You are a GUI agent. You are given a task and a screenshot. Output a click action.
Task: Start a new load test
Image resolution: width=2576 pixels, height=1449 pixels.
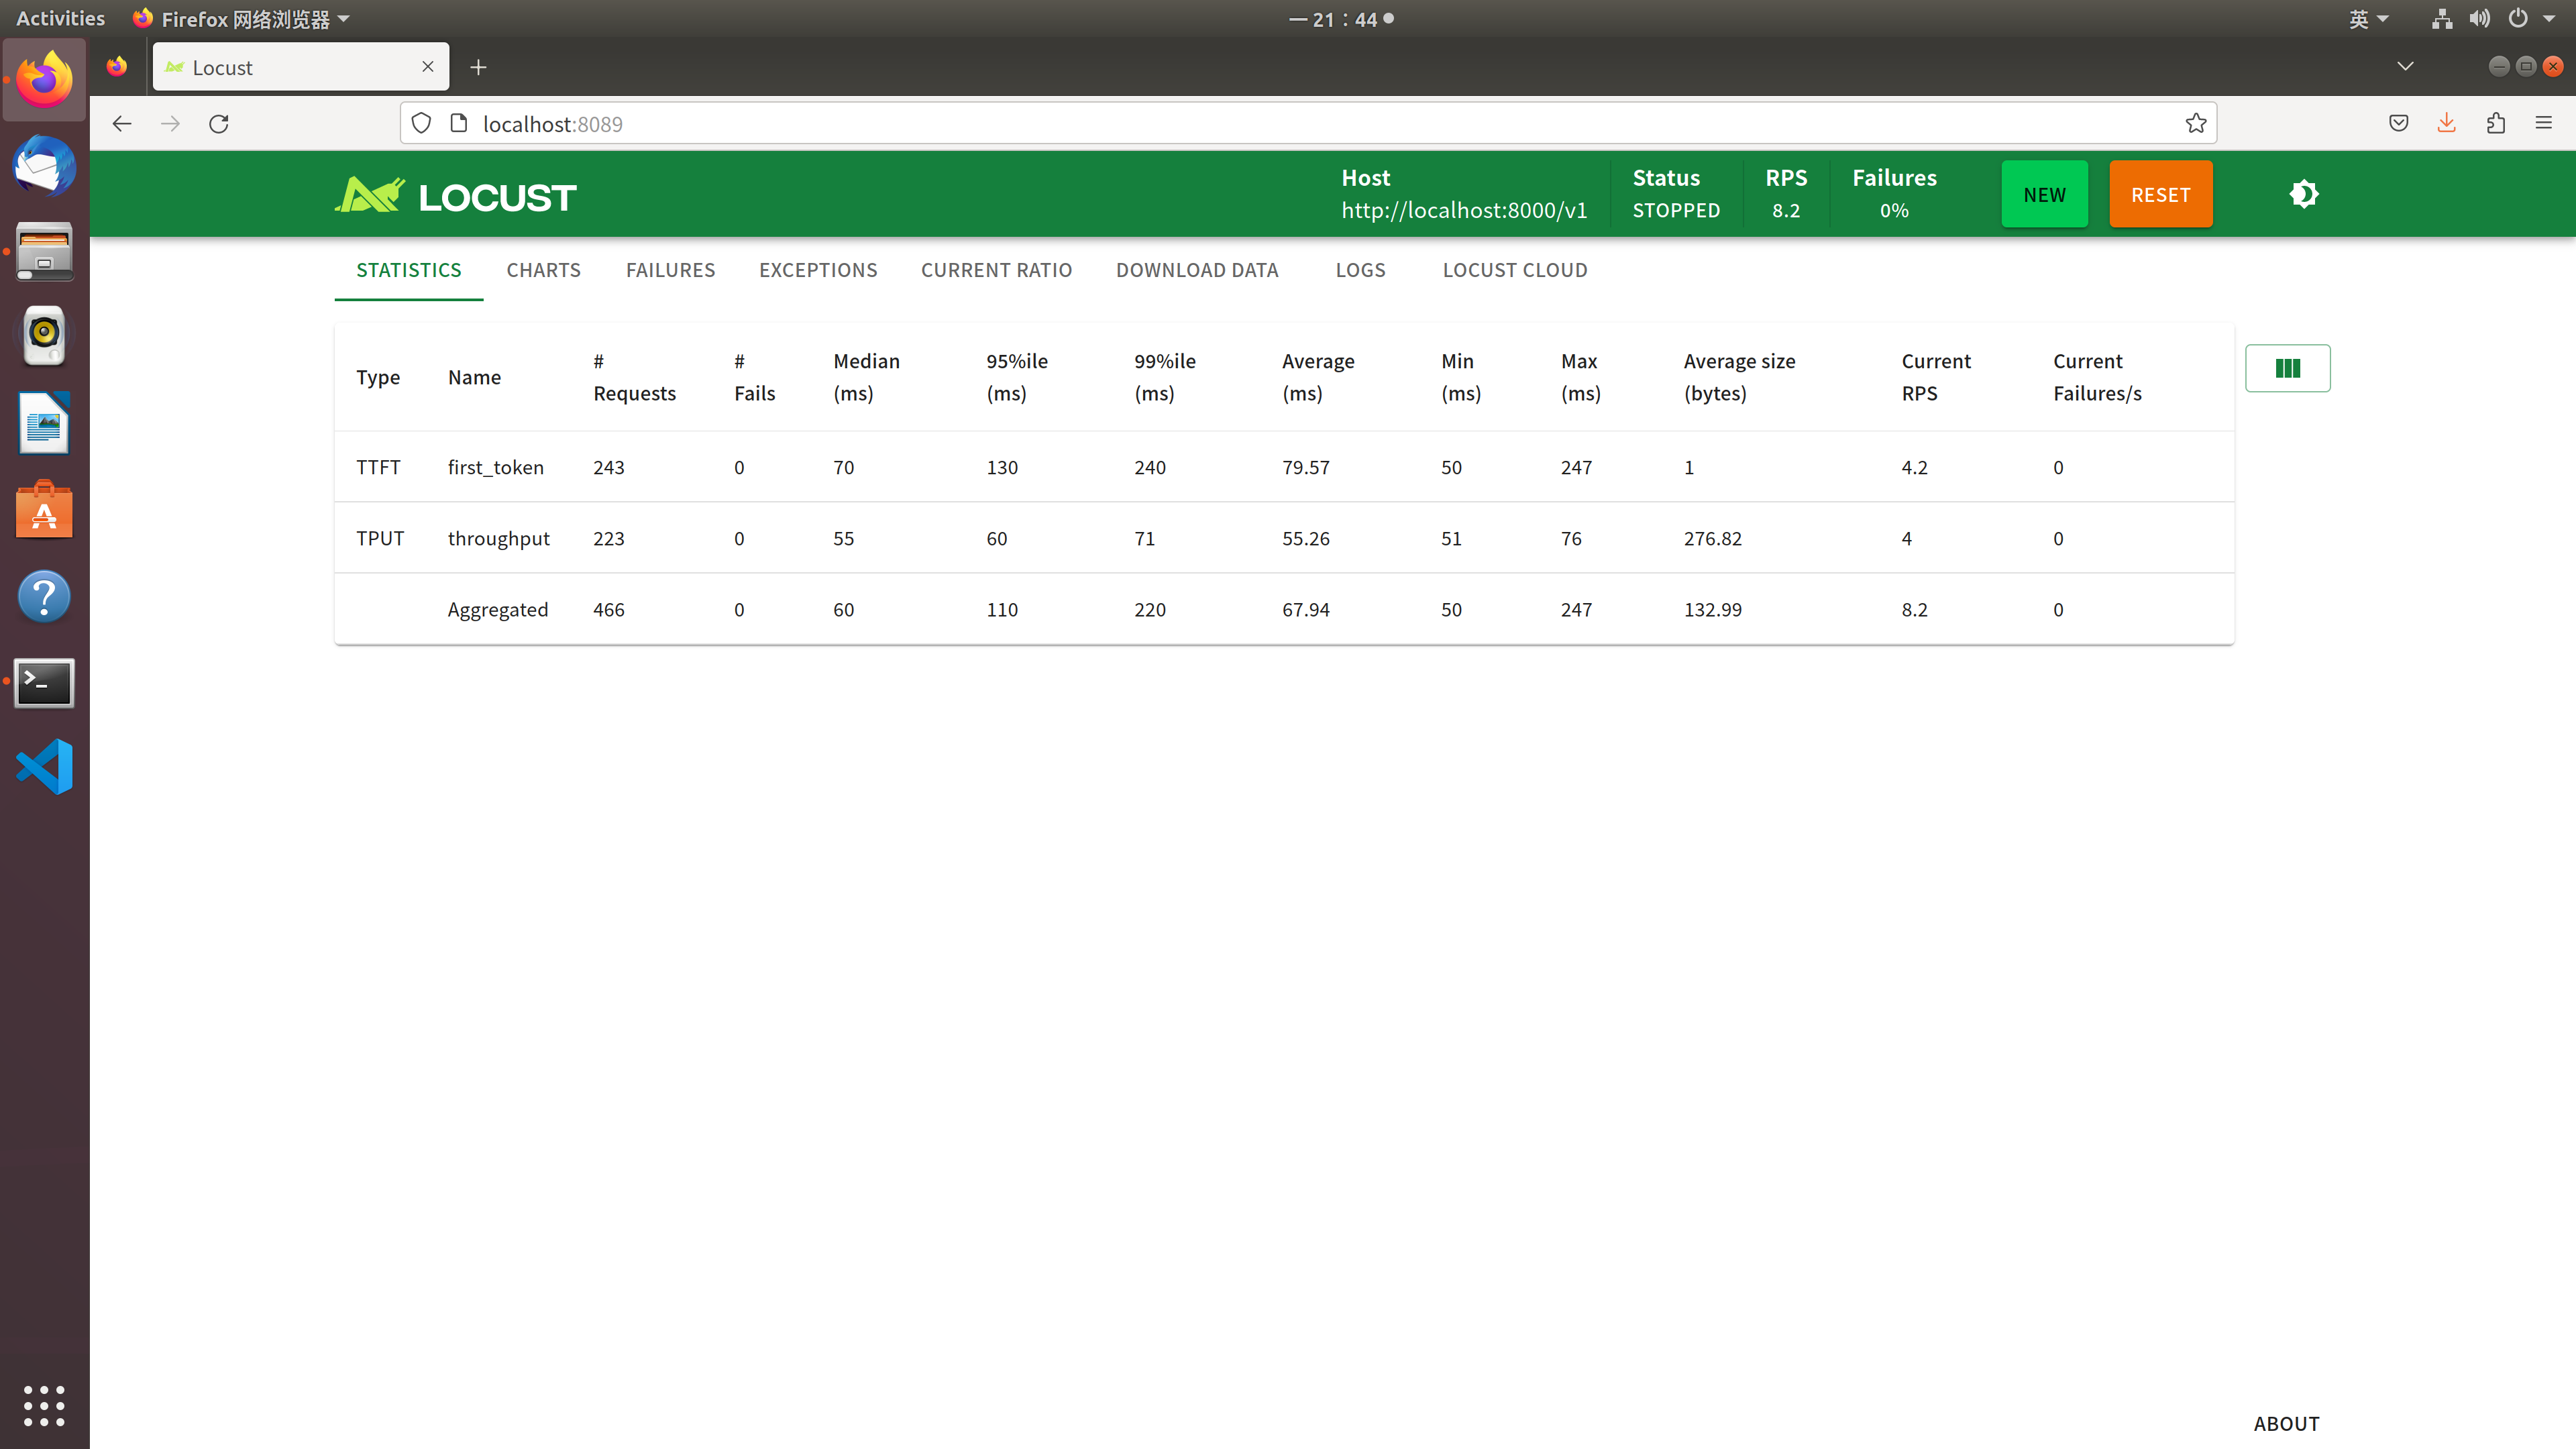tap(2044, 194)
